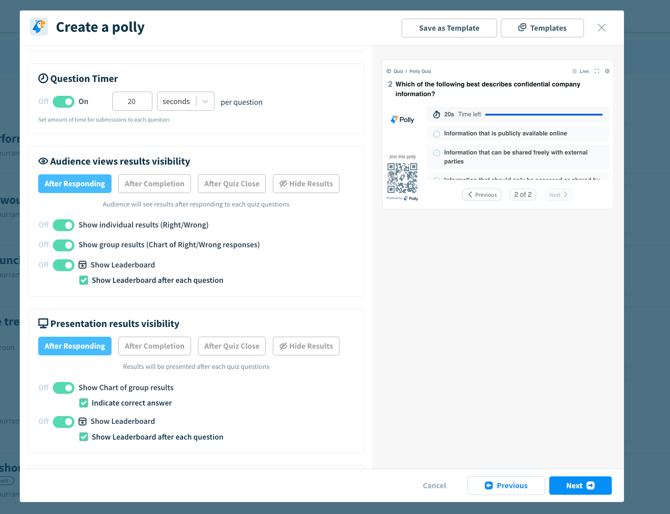670x514 pixels.
Task: Click the Question Timer clock icon
Action: [43, 78]
